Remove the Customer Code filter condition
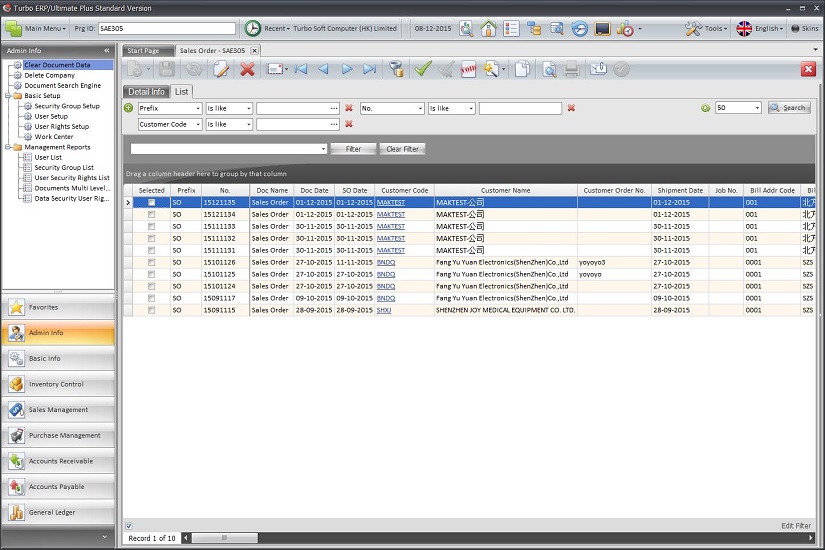Viewport: 825px width, 550px height. coord(348,124)
